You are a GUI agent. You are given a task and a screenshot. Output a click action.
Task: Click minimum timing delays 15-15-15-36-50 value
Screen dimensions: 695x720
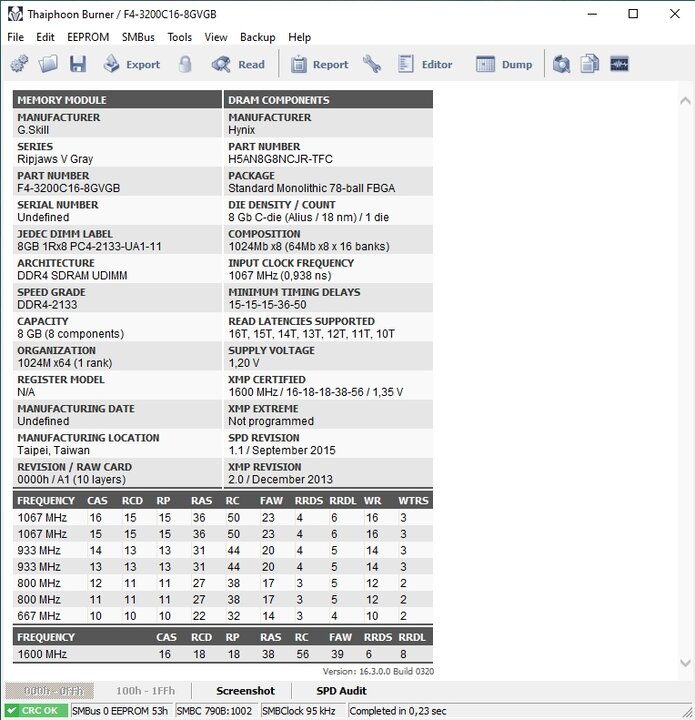268,305
